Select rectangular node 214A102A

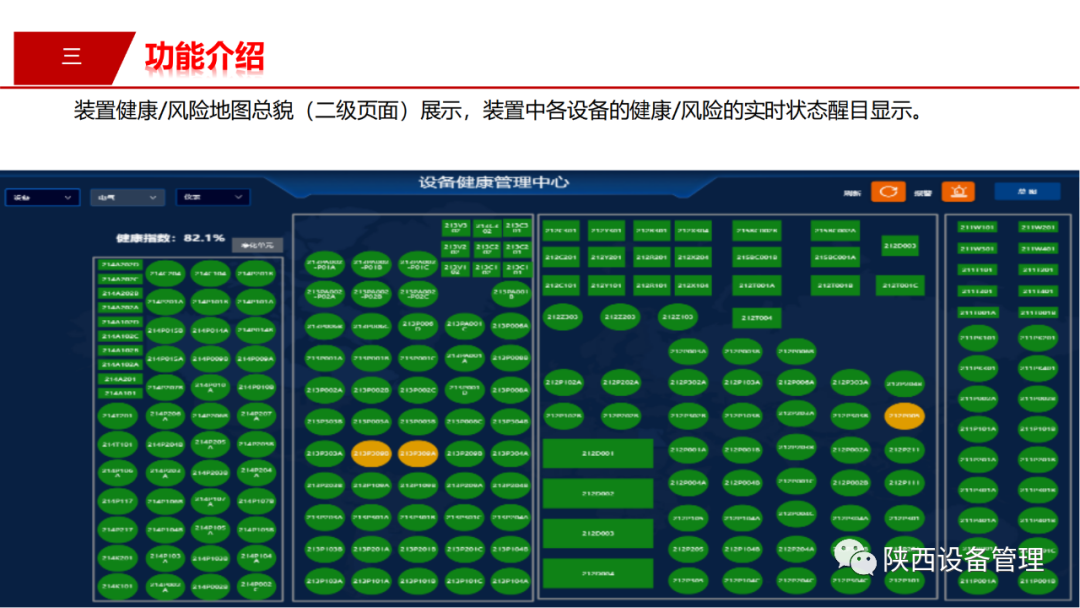coord(121,364)
